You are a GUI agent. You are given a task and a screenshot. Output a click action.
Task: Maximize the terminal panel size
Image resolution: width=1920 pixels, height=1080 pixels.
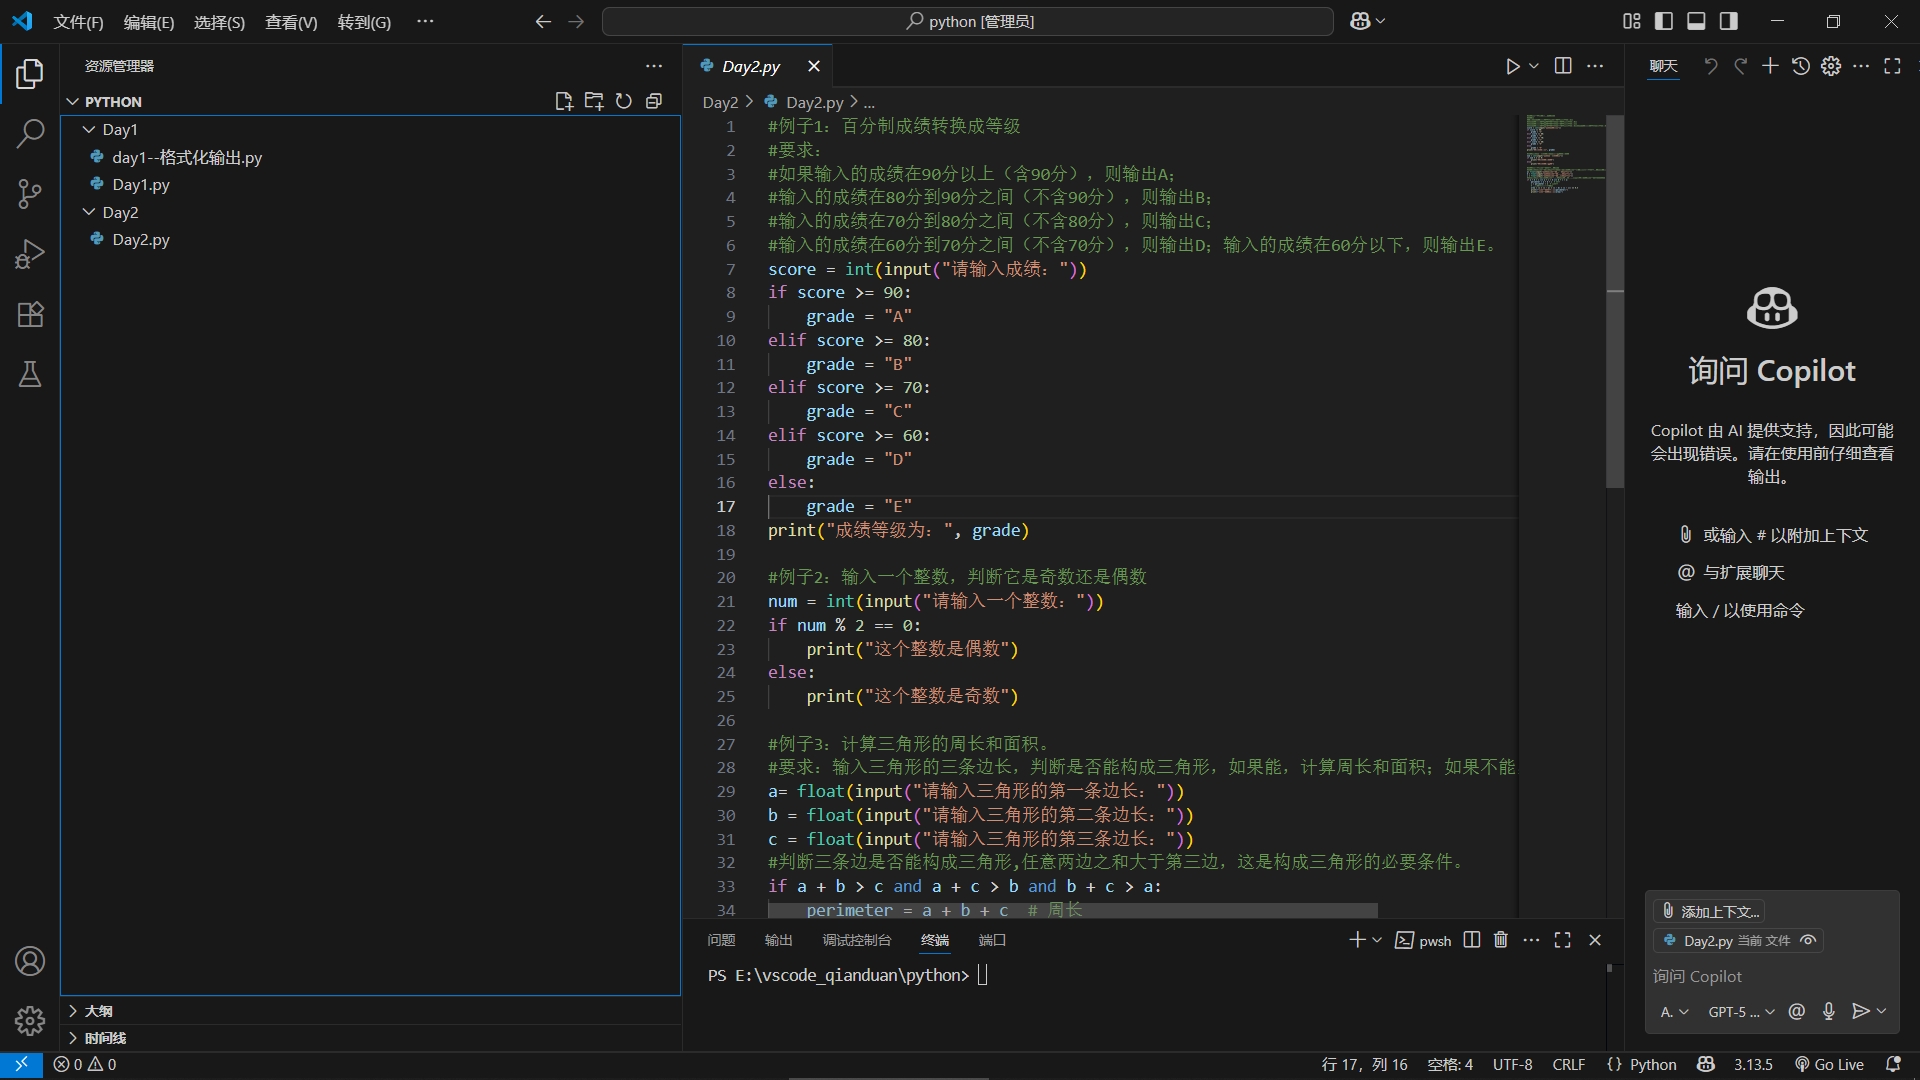[1562, 940]
